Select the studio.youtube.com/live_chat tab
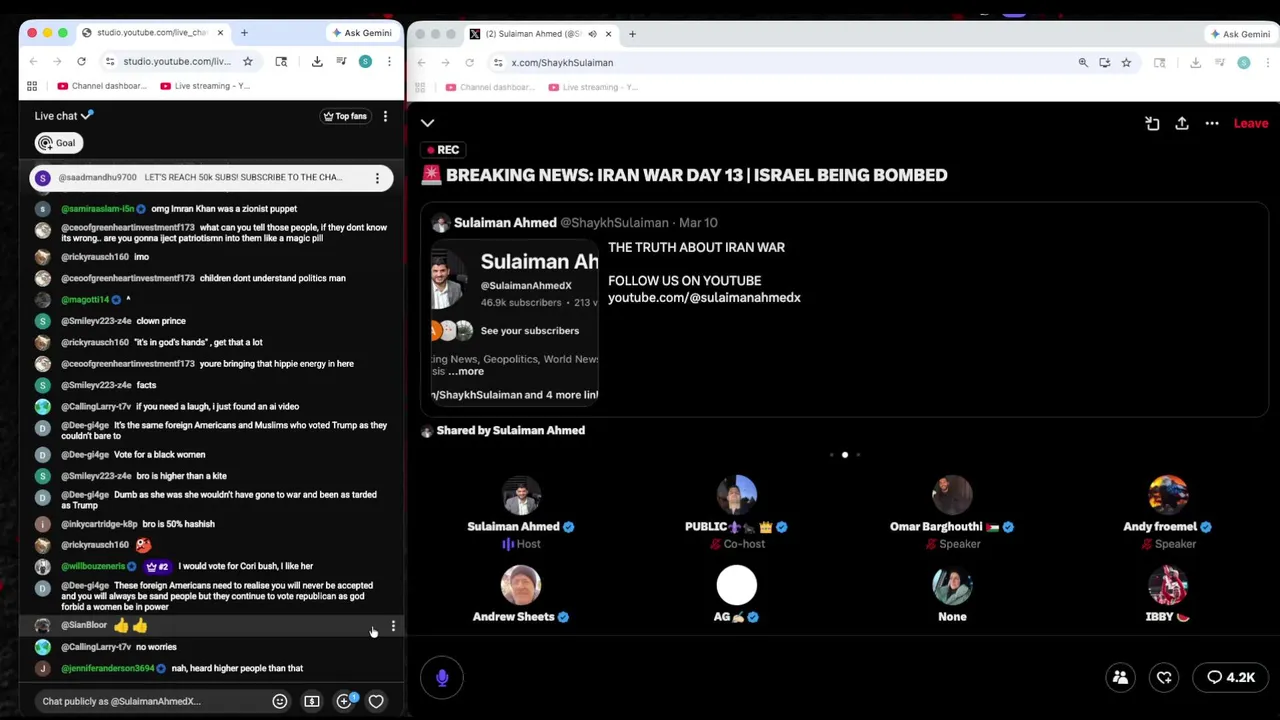Viewport: 1280px width, 720px height. coord(154,33)
